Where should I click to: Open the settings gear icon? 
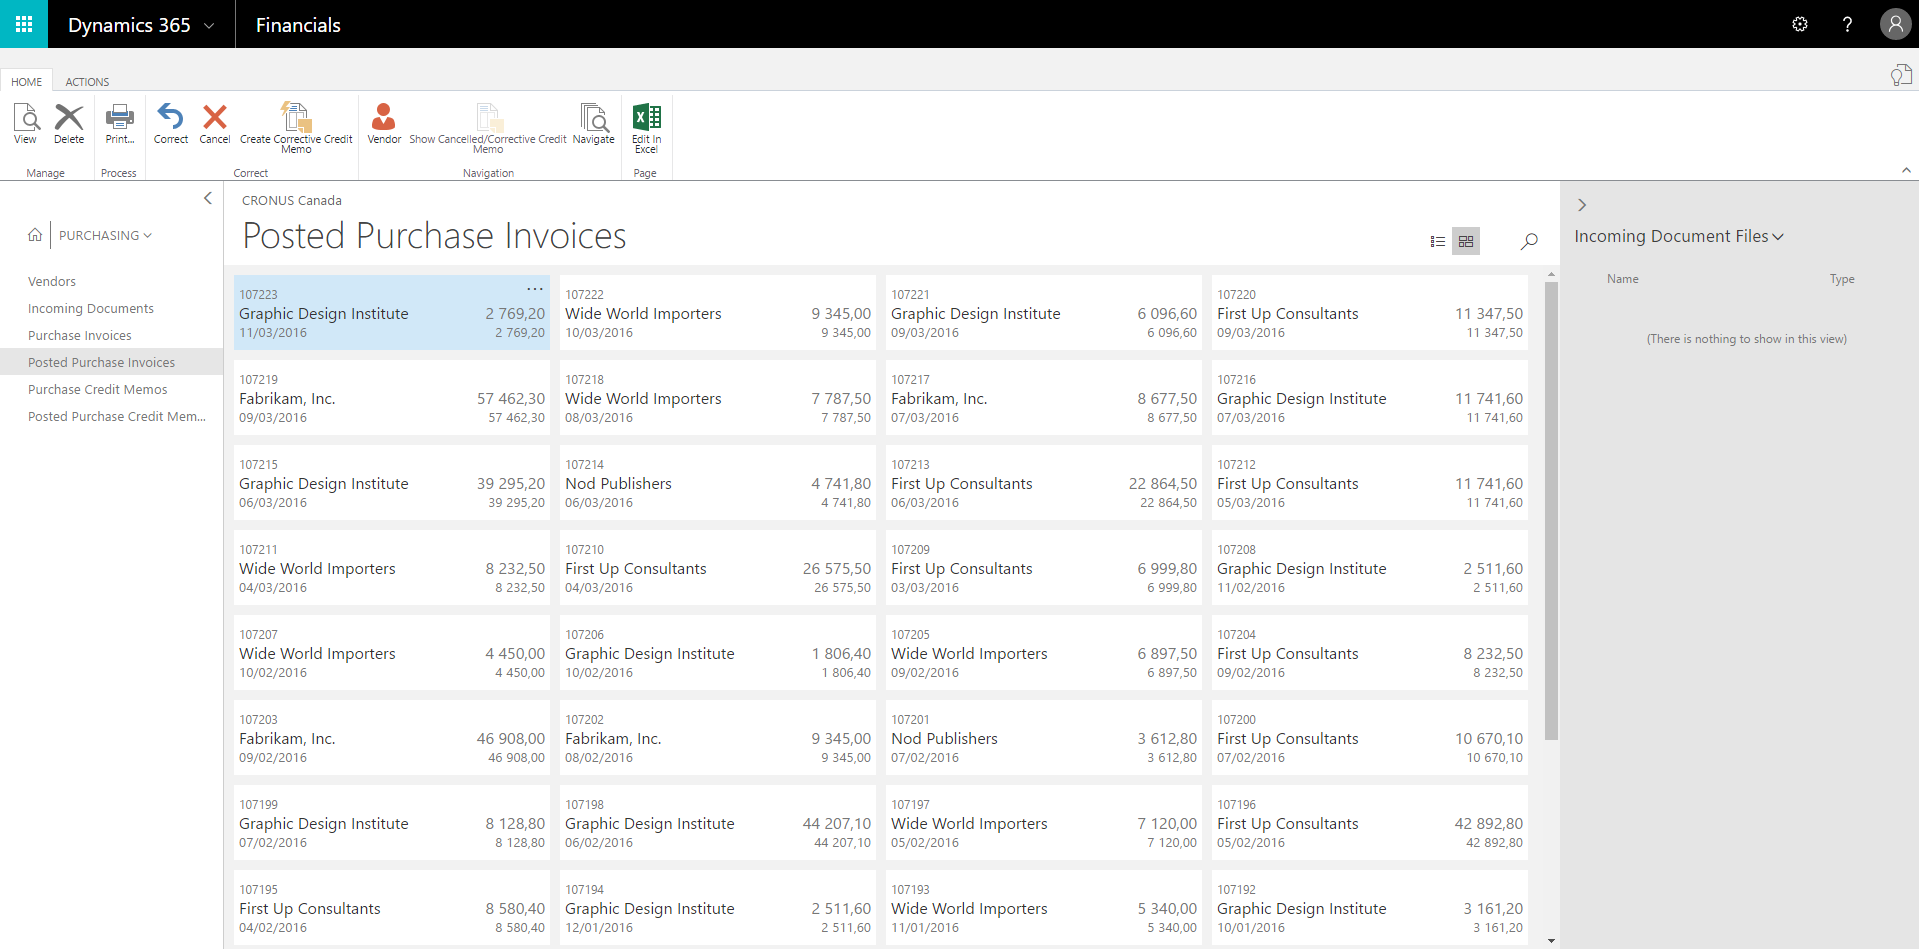coord(1800,24)
